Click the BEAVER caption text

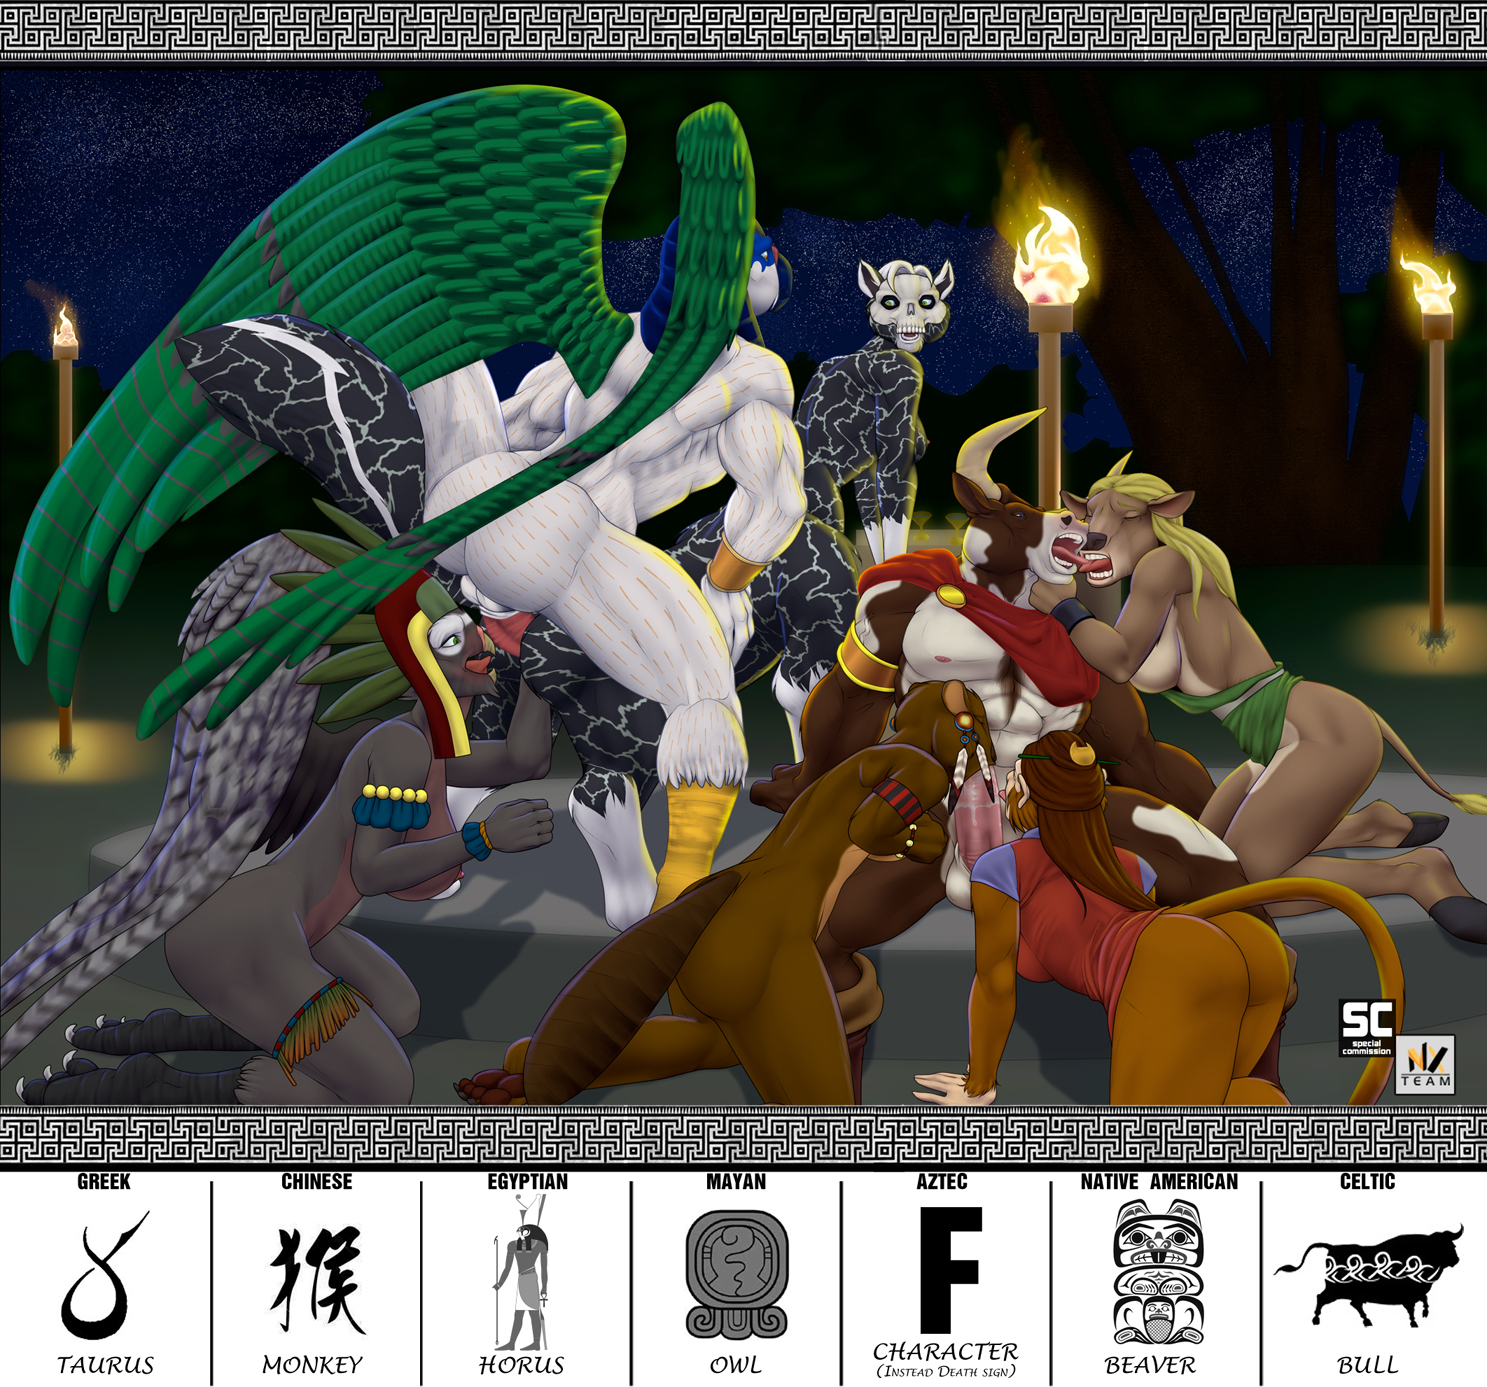coord(1149,1365)
